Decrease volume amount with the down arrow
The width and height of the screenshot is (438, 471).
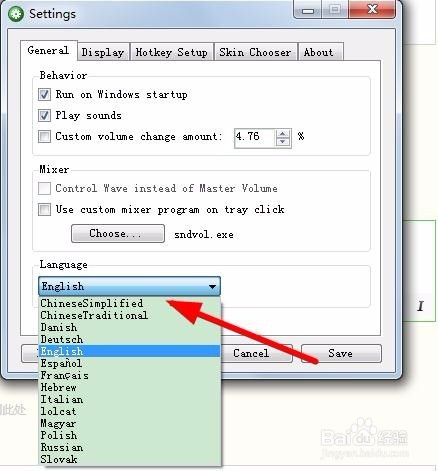pos(283,142)
